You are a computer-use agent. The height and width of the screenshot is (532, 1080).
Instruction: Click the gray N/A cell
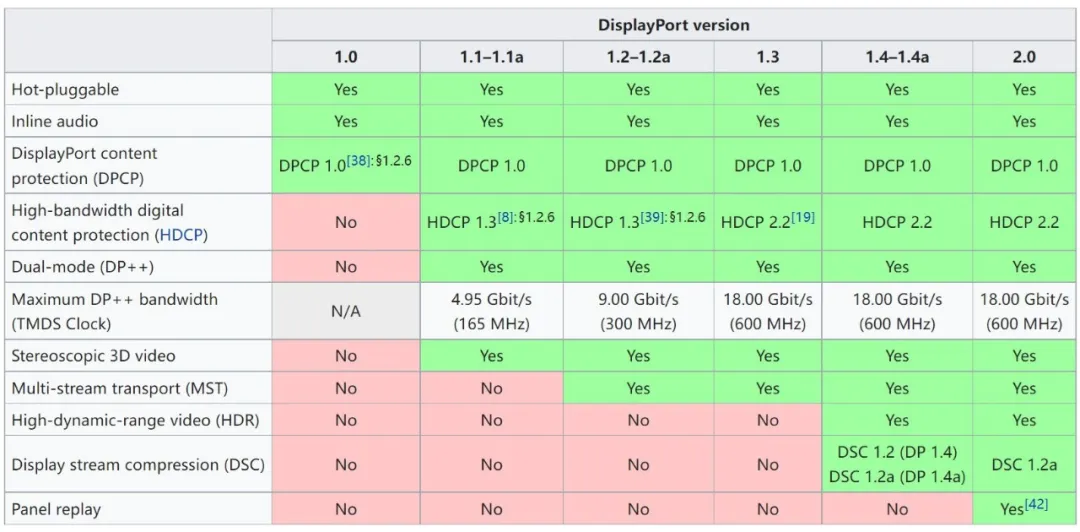click(345, 312)
